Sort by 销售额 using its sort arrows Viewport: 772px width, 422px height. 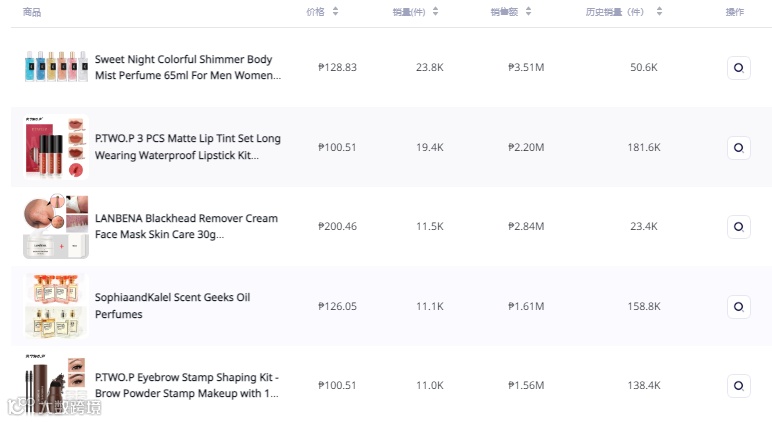click(529, 12)
